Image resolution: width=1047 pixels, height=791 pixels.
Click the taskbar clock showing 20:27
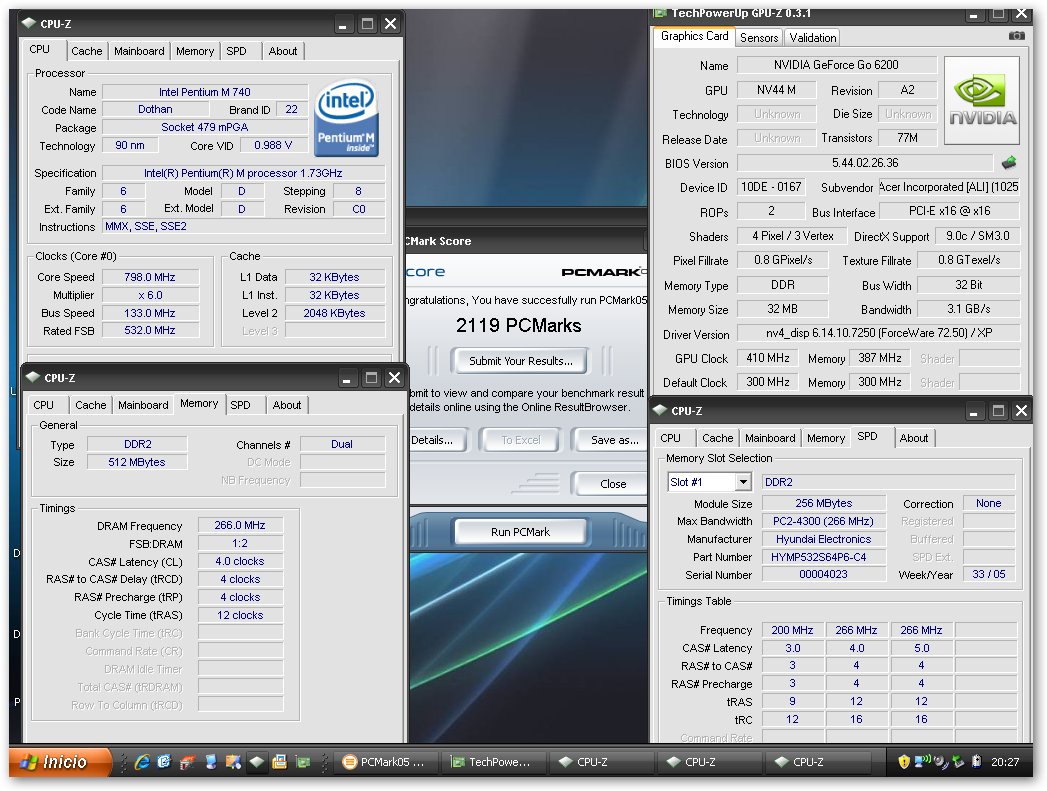1005,762
